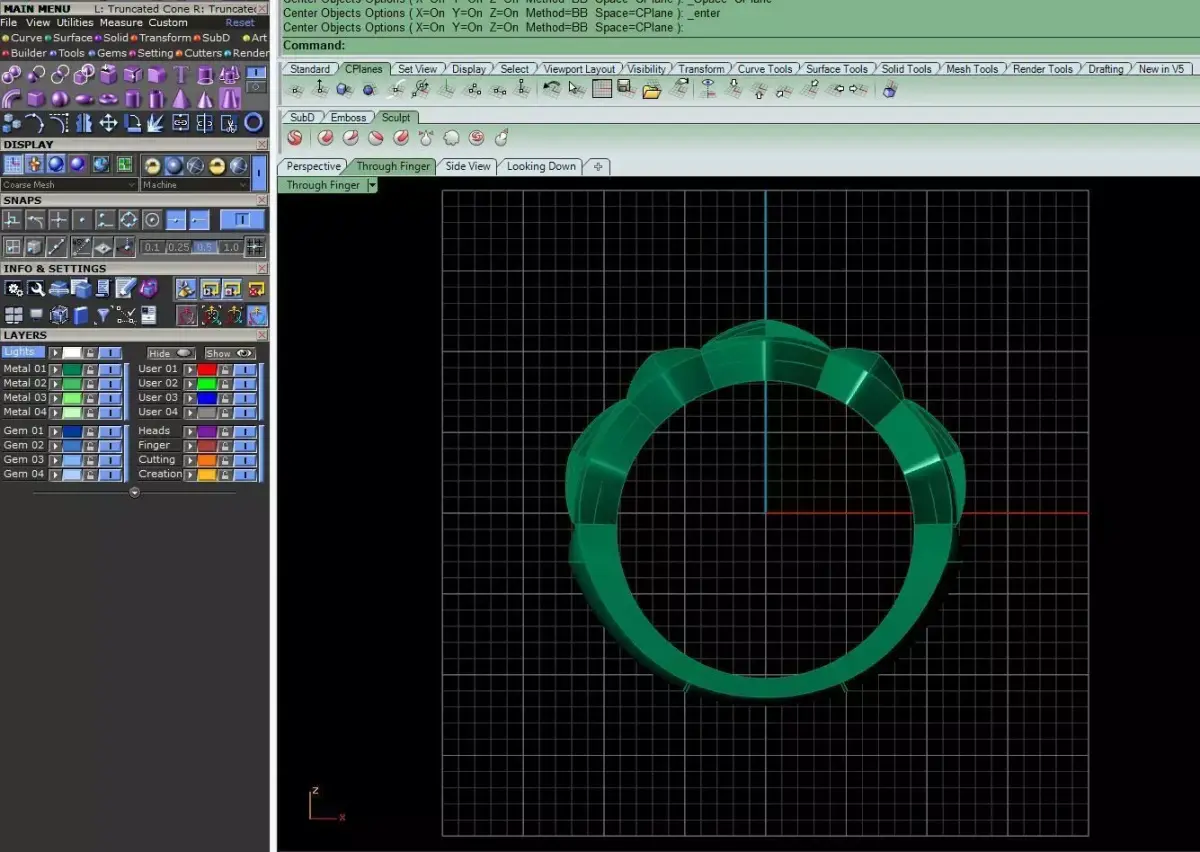Viewport: 1200px width, 852px height.
Task: Expand the Metal 01 layer arrow
Action: point(55,369)
